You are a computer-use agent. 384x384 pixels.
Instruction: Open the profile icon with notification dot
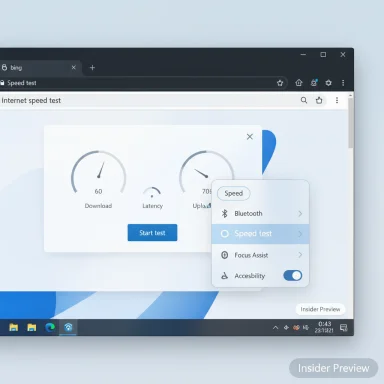[314, 83]
